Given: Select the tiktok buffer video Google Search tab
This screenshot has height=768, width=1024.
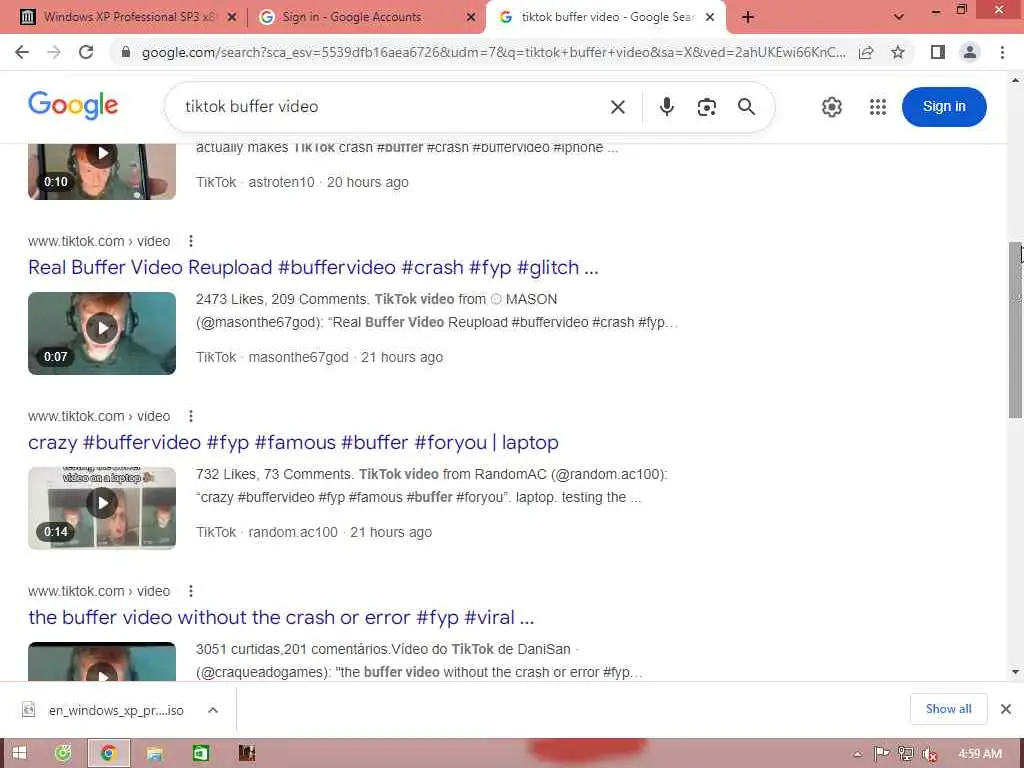Looking at the screenshot, I should (x=605, y=17).
